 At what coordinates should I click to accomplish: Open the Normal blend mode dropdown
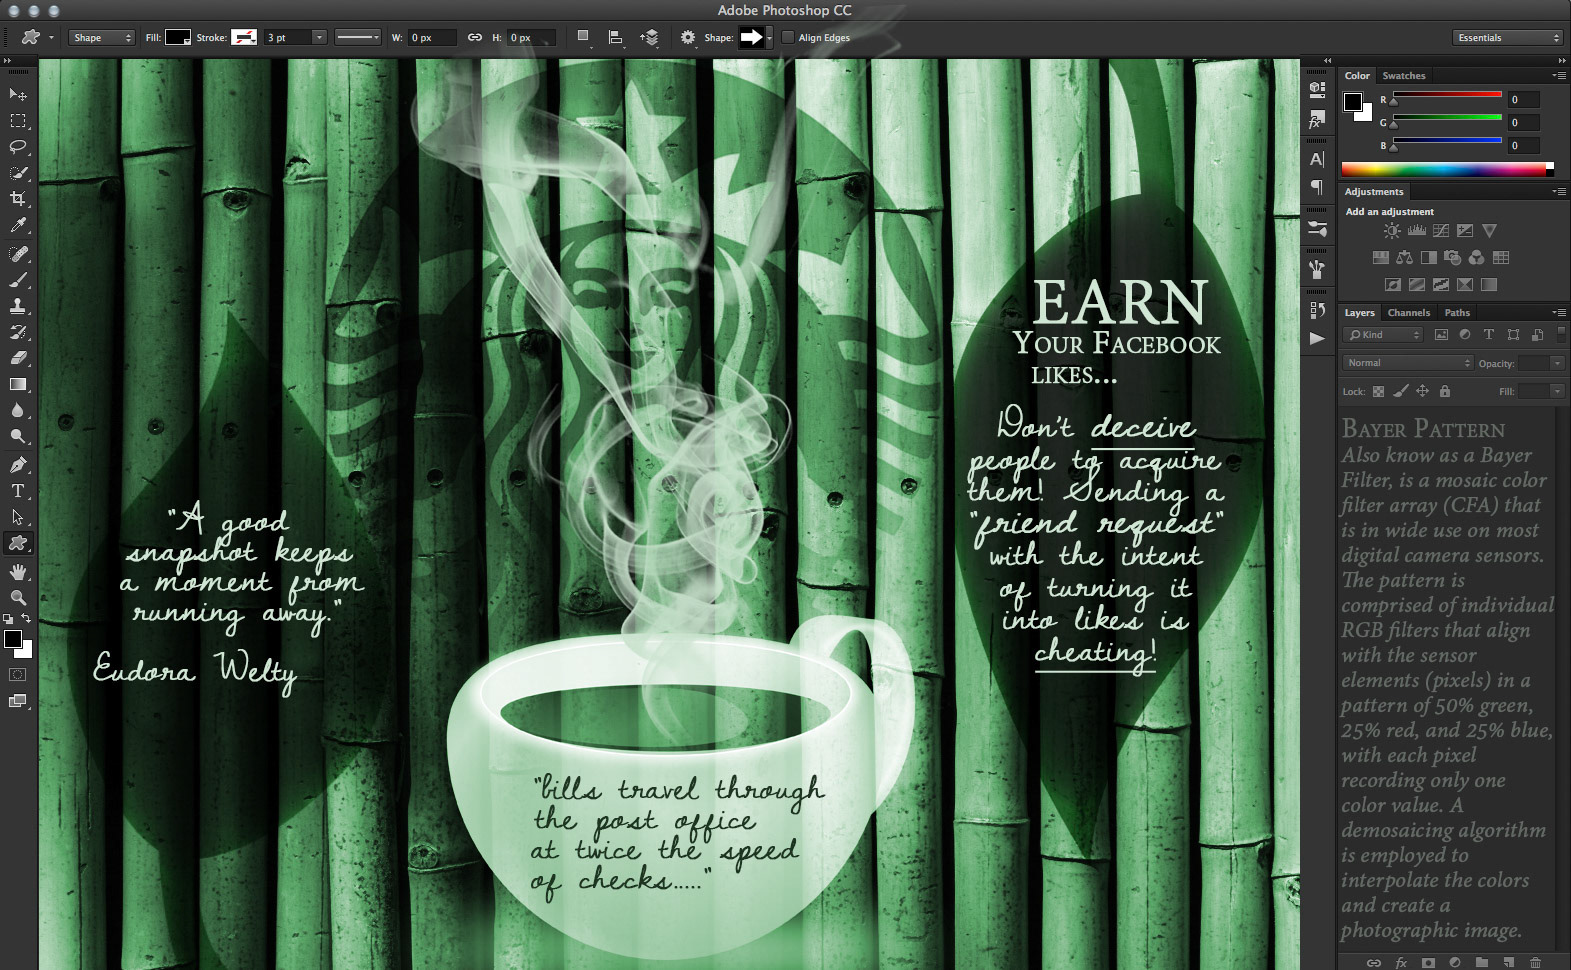1407,363
